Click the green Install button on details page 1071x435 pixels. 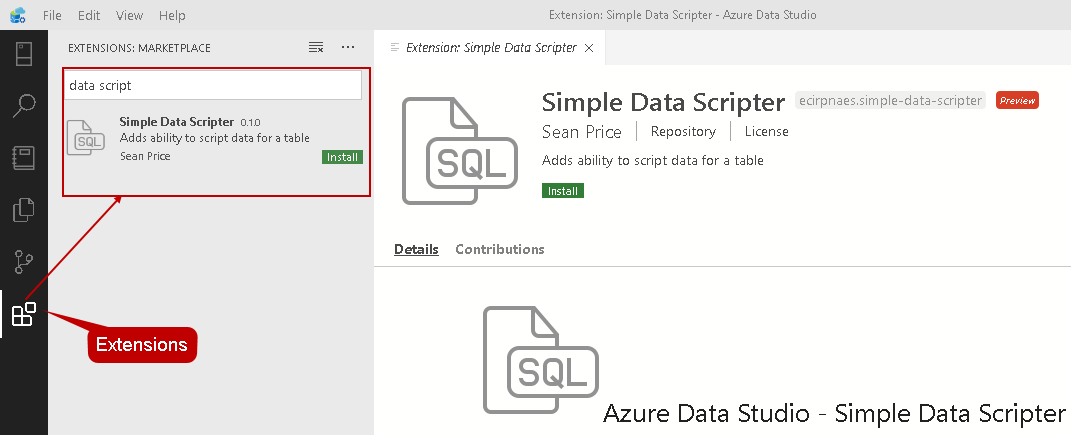coord(563,190)
